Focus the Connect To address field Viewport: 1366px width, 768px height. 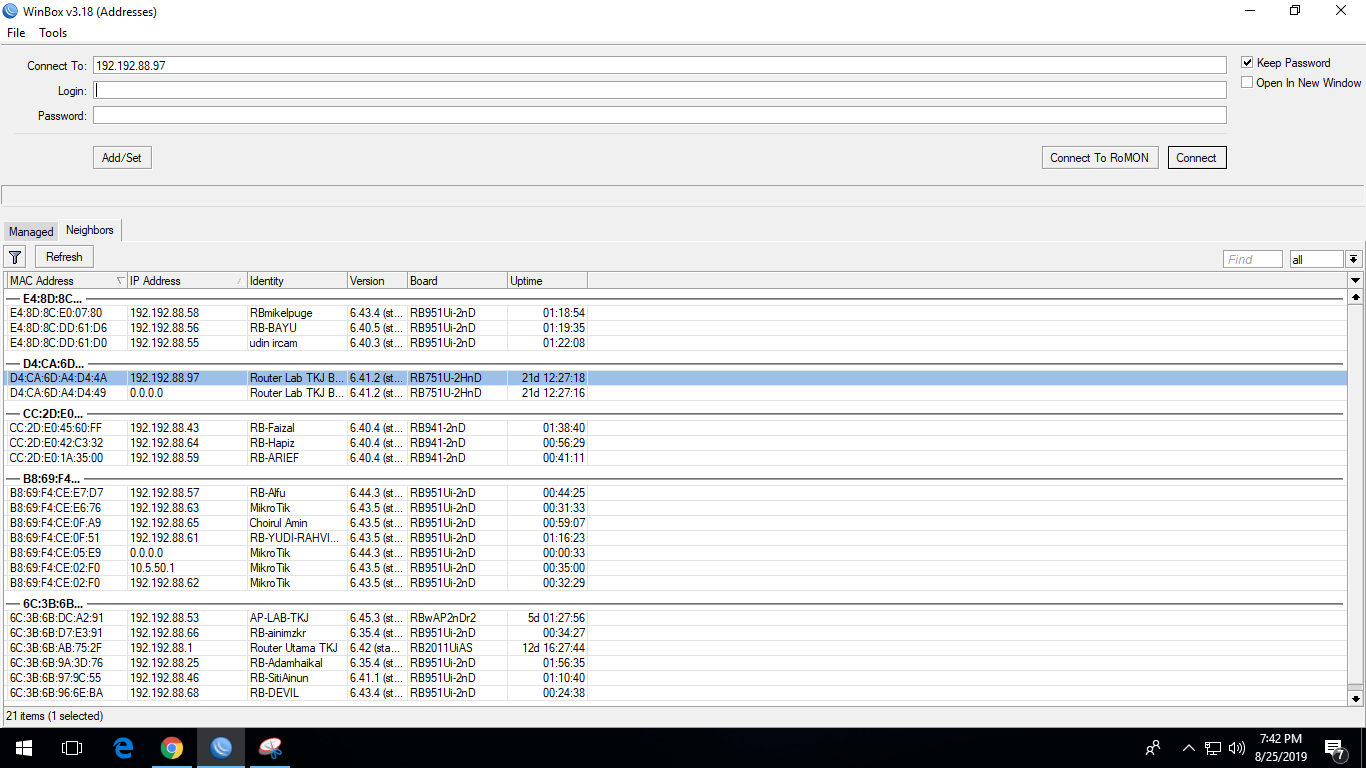[x=660, y=65]
